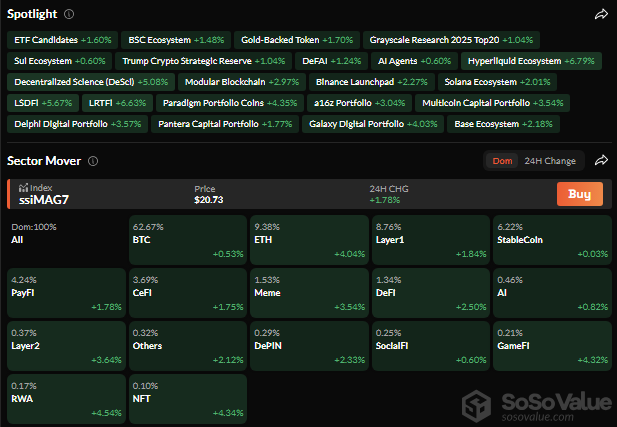Click the share arrow icon beside Sector Mover

pyautogui.click(x=601, y=160)
